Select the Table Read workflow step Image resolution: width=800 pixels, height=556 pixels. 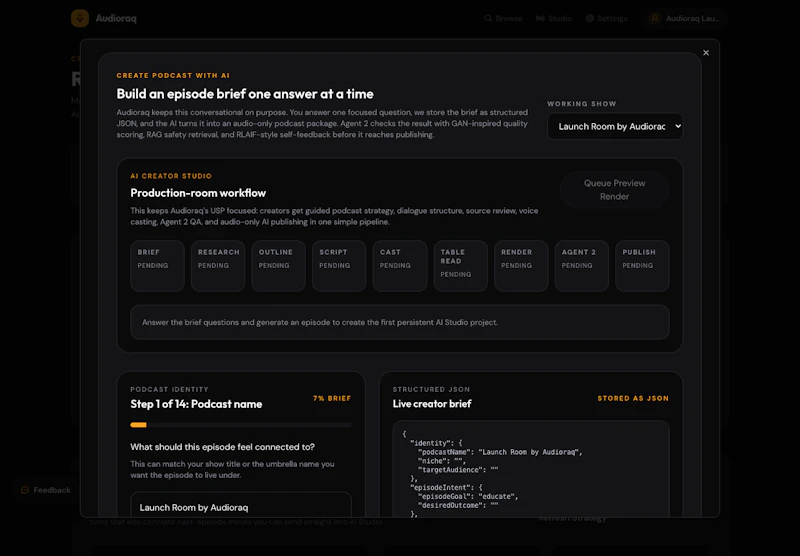click(461, 266)
